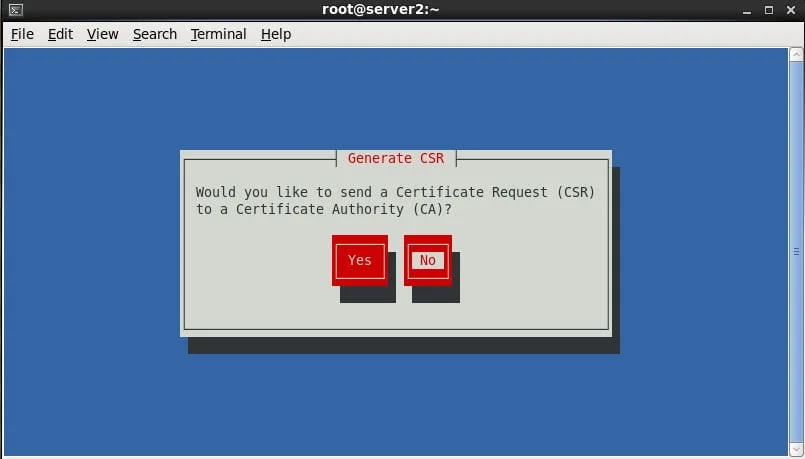
Task: Click the scrollbar down arrow
Action: (x=796, y=449)
